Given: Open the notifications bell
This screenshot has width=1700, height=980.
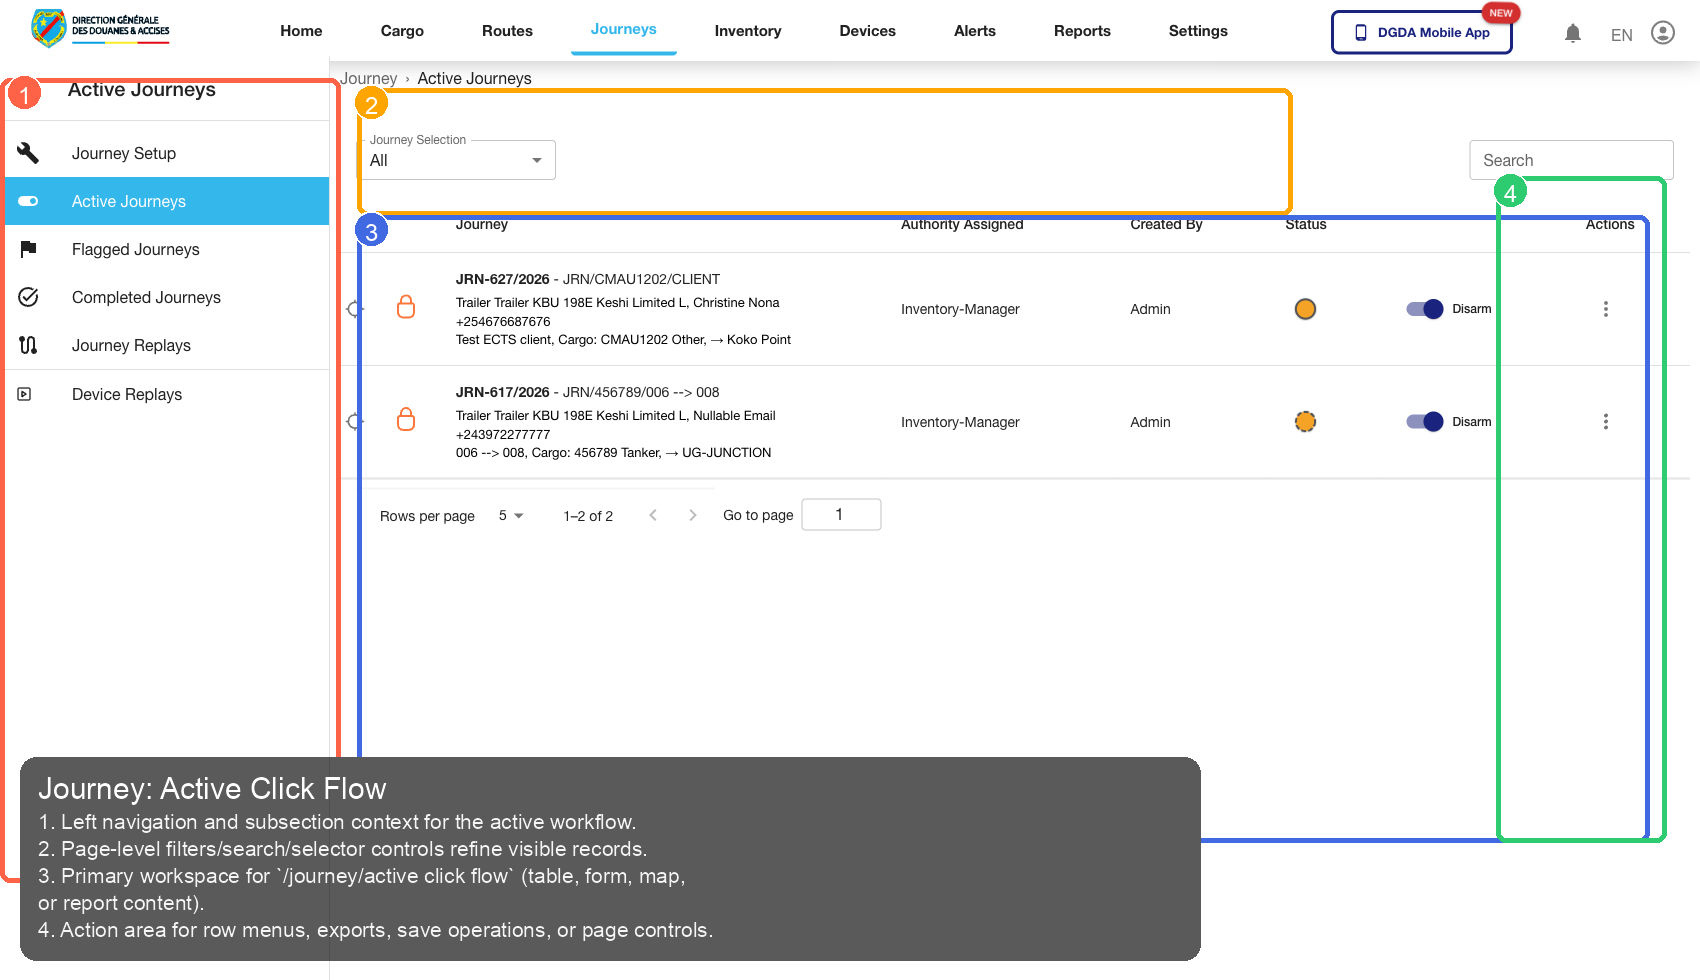Looking at the screenshot, I should 1573,32.
